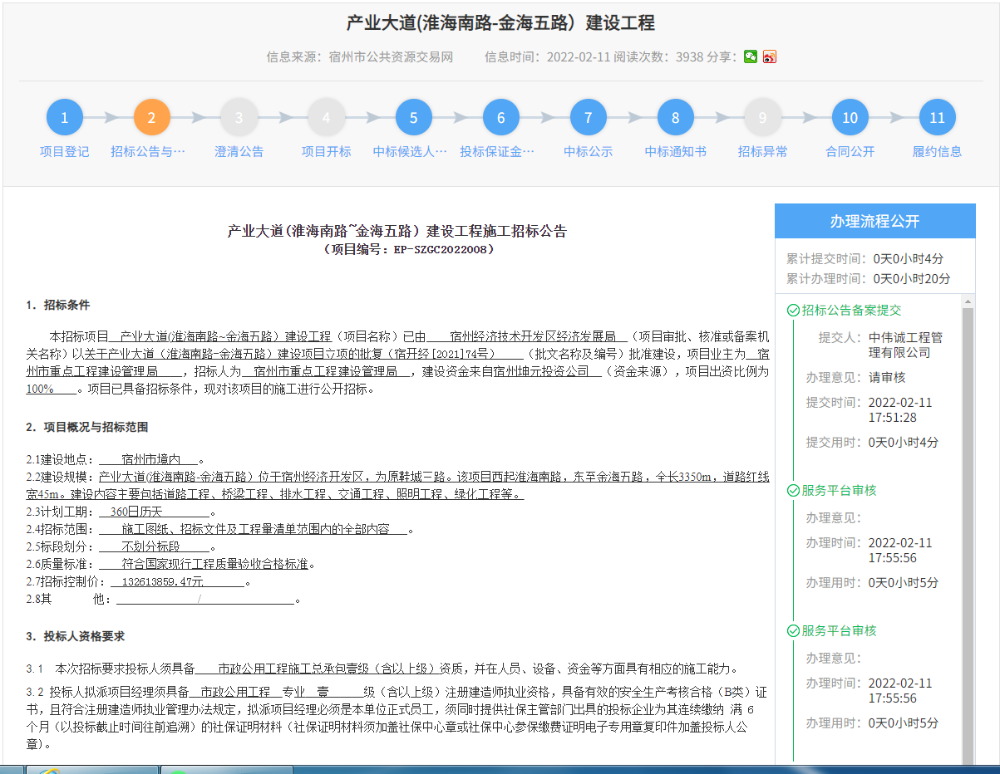Open the greyed step 9 circle
Screen dimensions: 1000x774
coord(762,117)
